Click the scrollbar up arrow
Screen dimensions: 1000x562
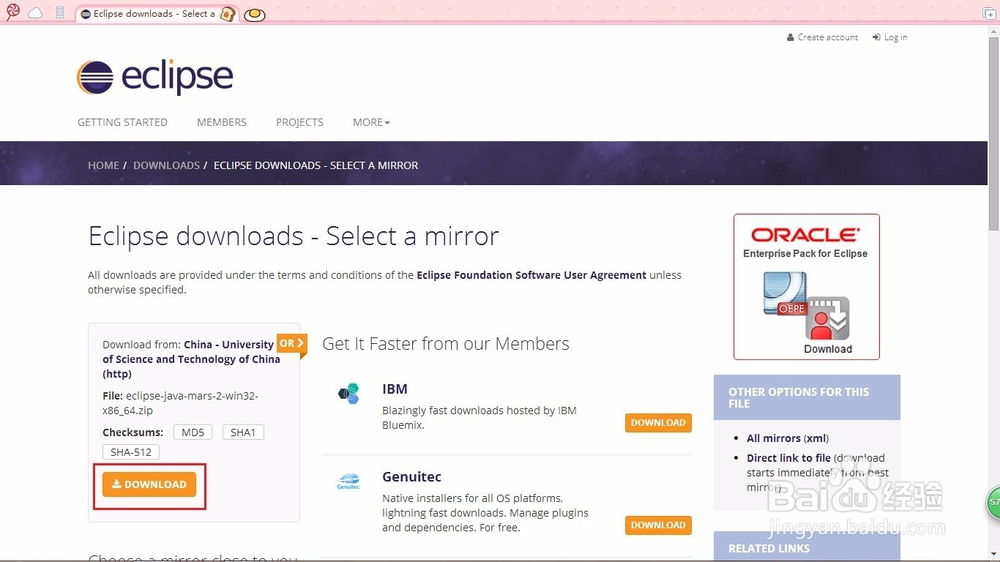(994, 31)
